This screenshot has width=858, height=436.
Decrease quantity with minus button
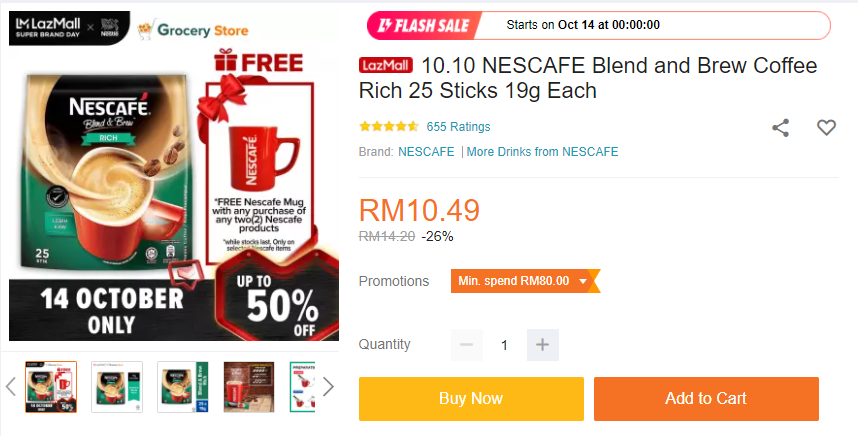tap(467, 345)
